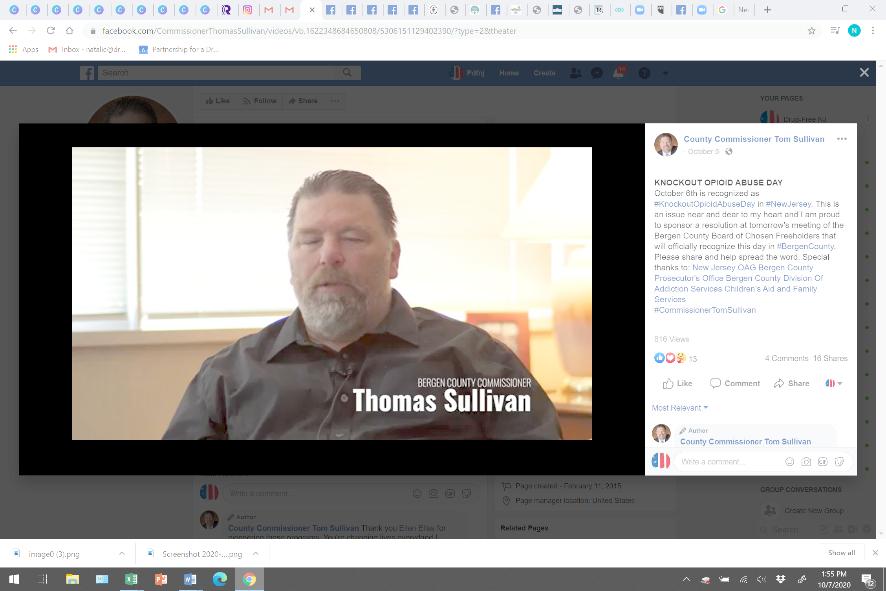Open the post options three-dot menu
The image size is (886, 591).
(842, 139)
